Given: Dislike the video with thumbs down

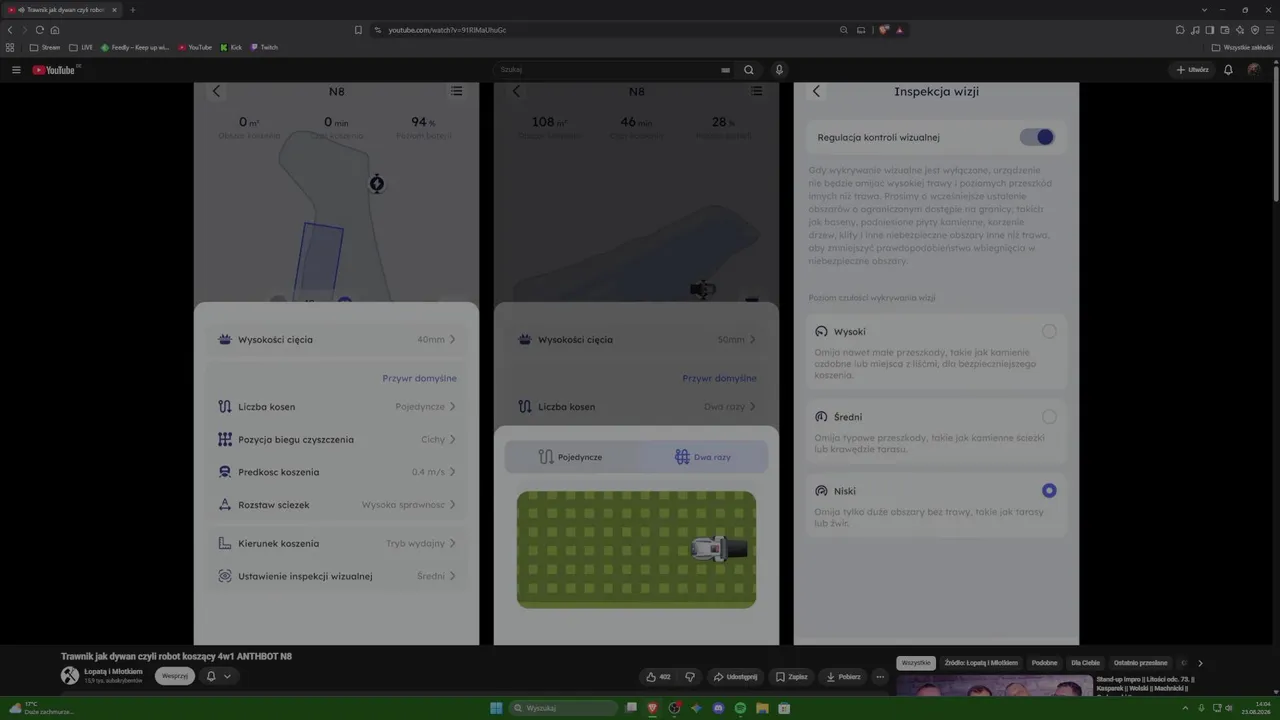Looking at the screenshot, I should pos(690,677).
